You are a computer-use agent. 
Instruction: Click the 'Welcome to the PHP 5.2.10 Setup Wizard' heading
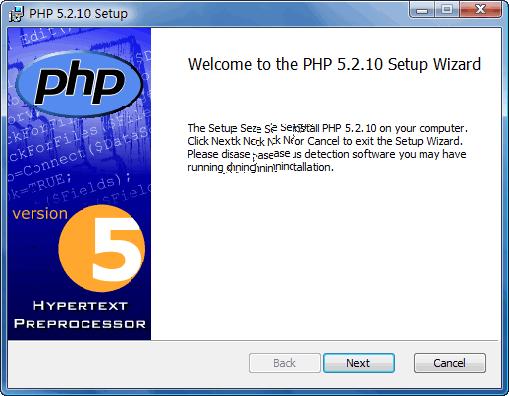point(334,64)
